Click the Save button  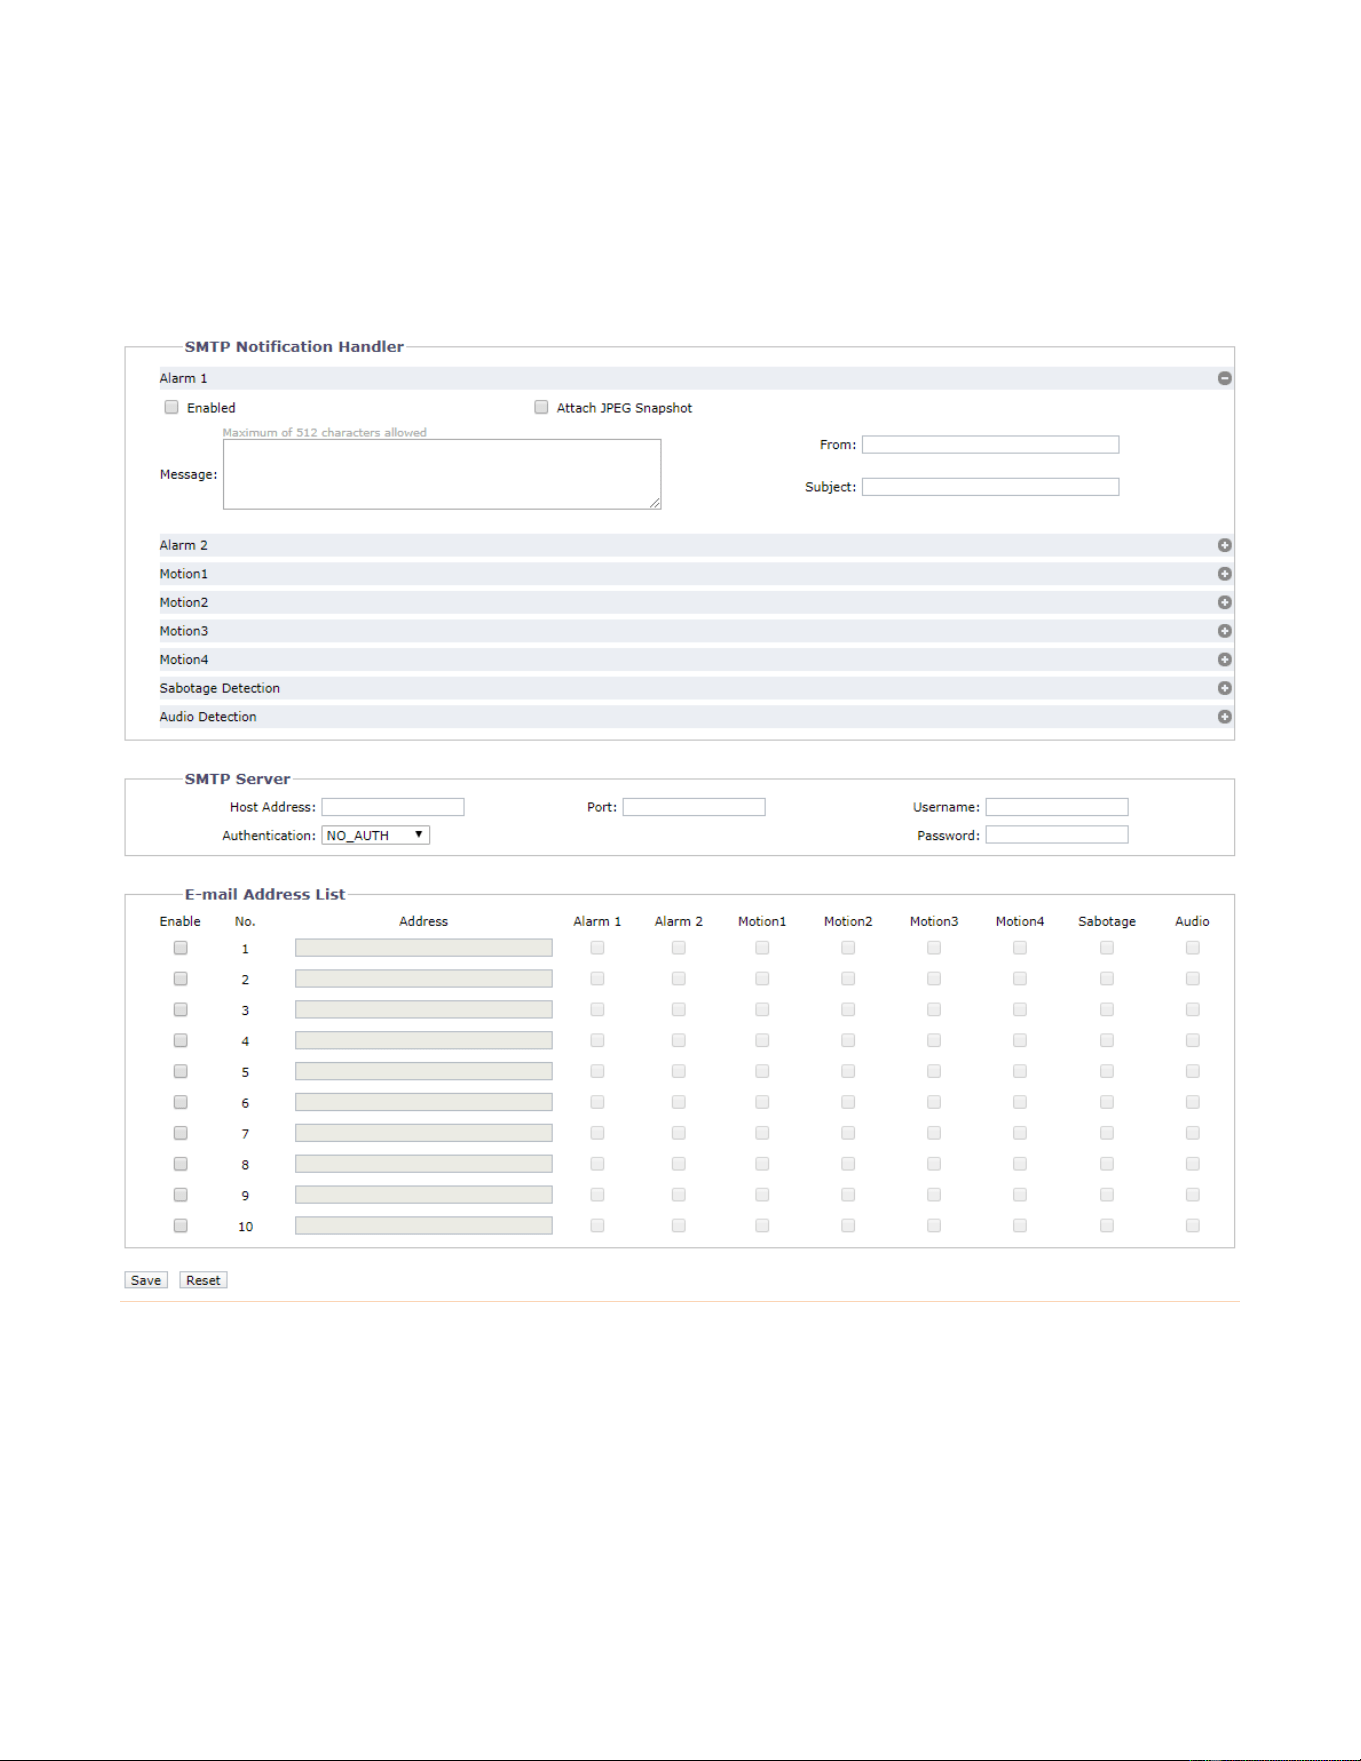click(146, 1280)
